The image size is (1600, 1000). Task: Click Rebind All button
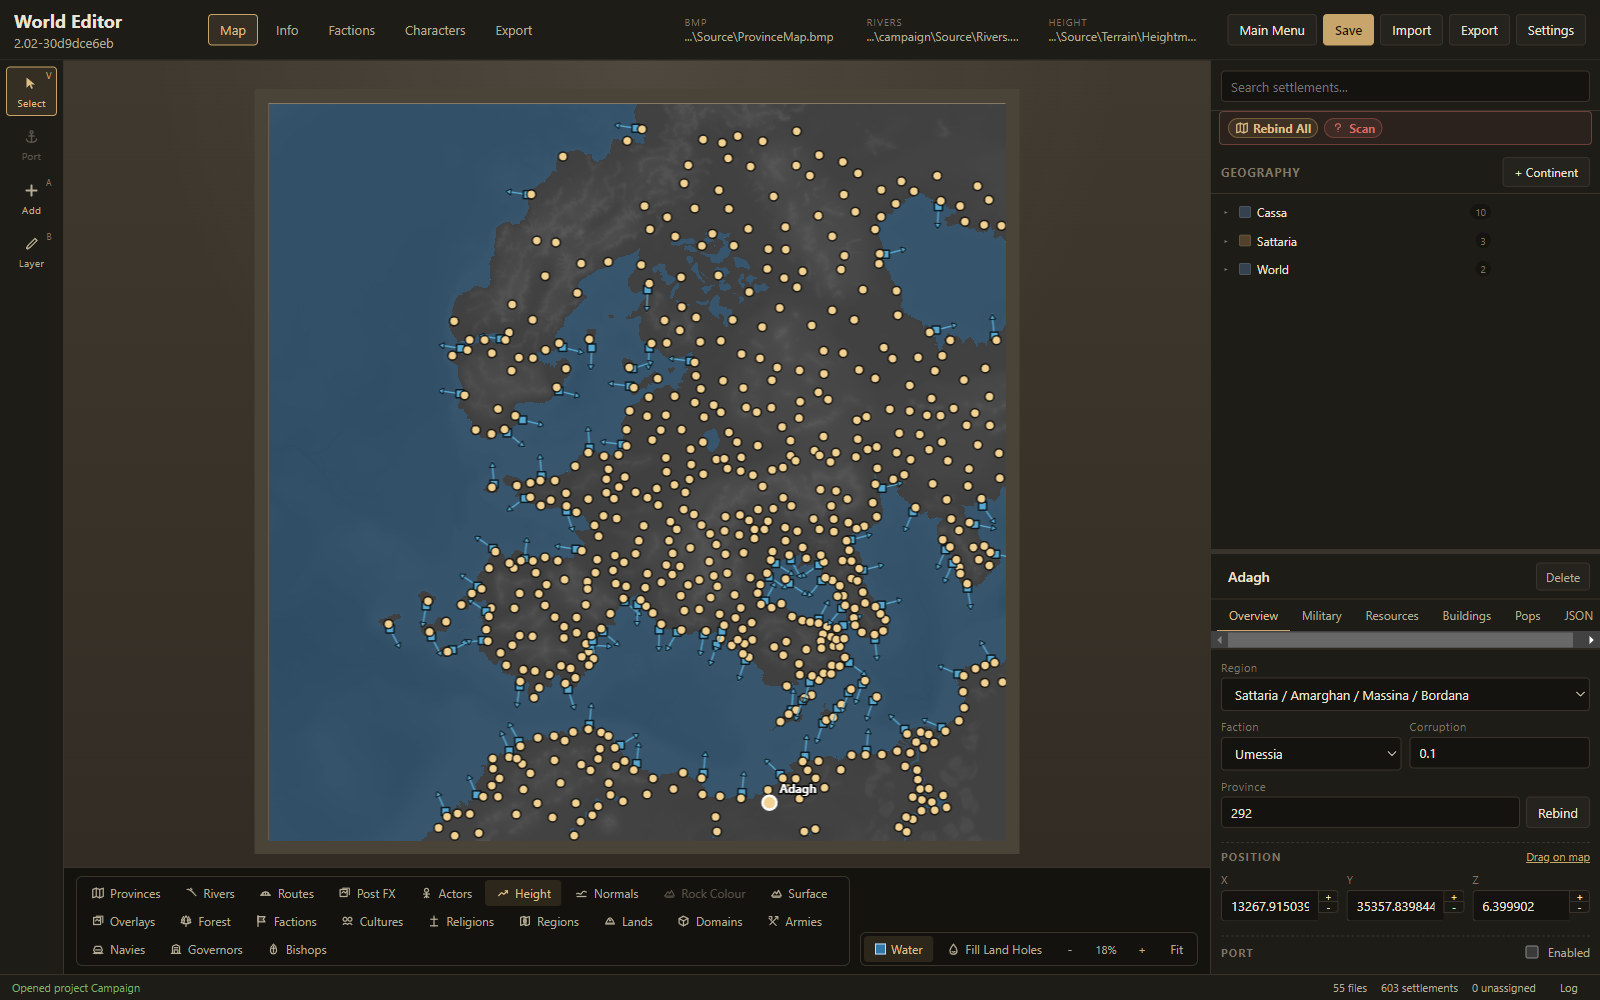(x=1273, y=128)
